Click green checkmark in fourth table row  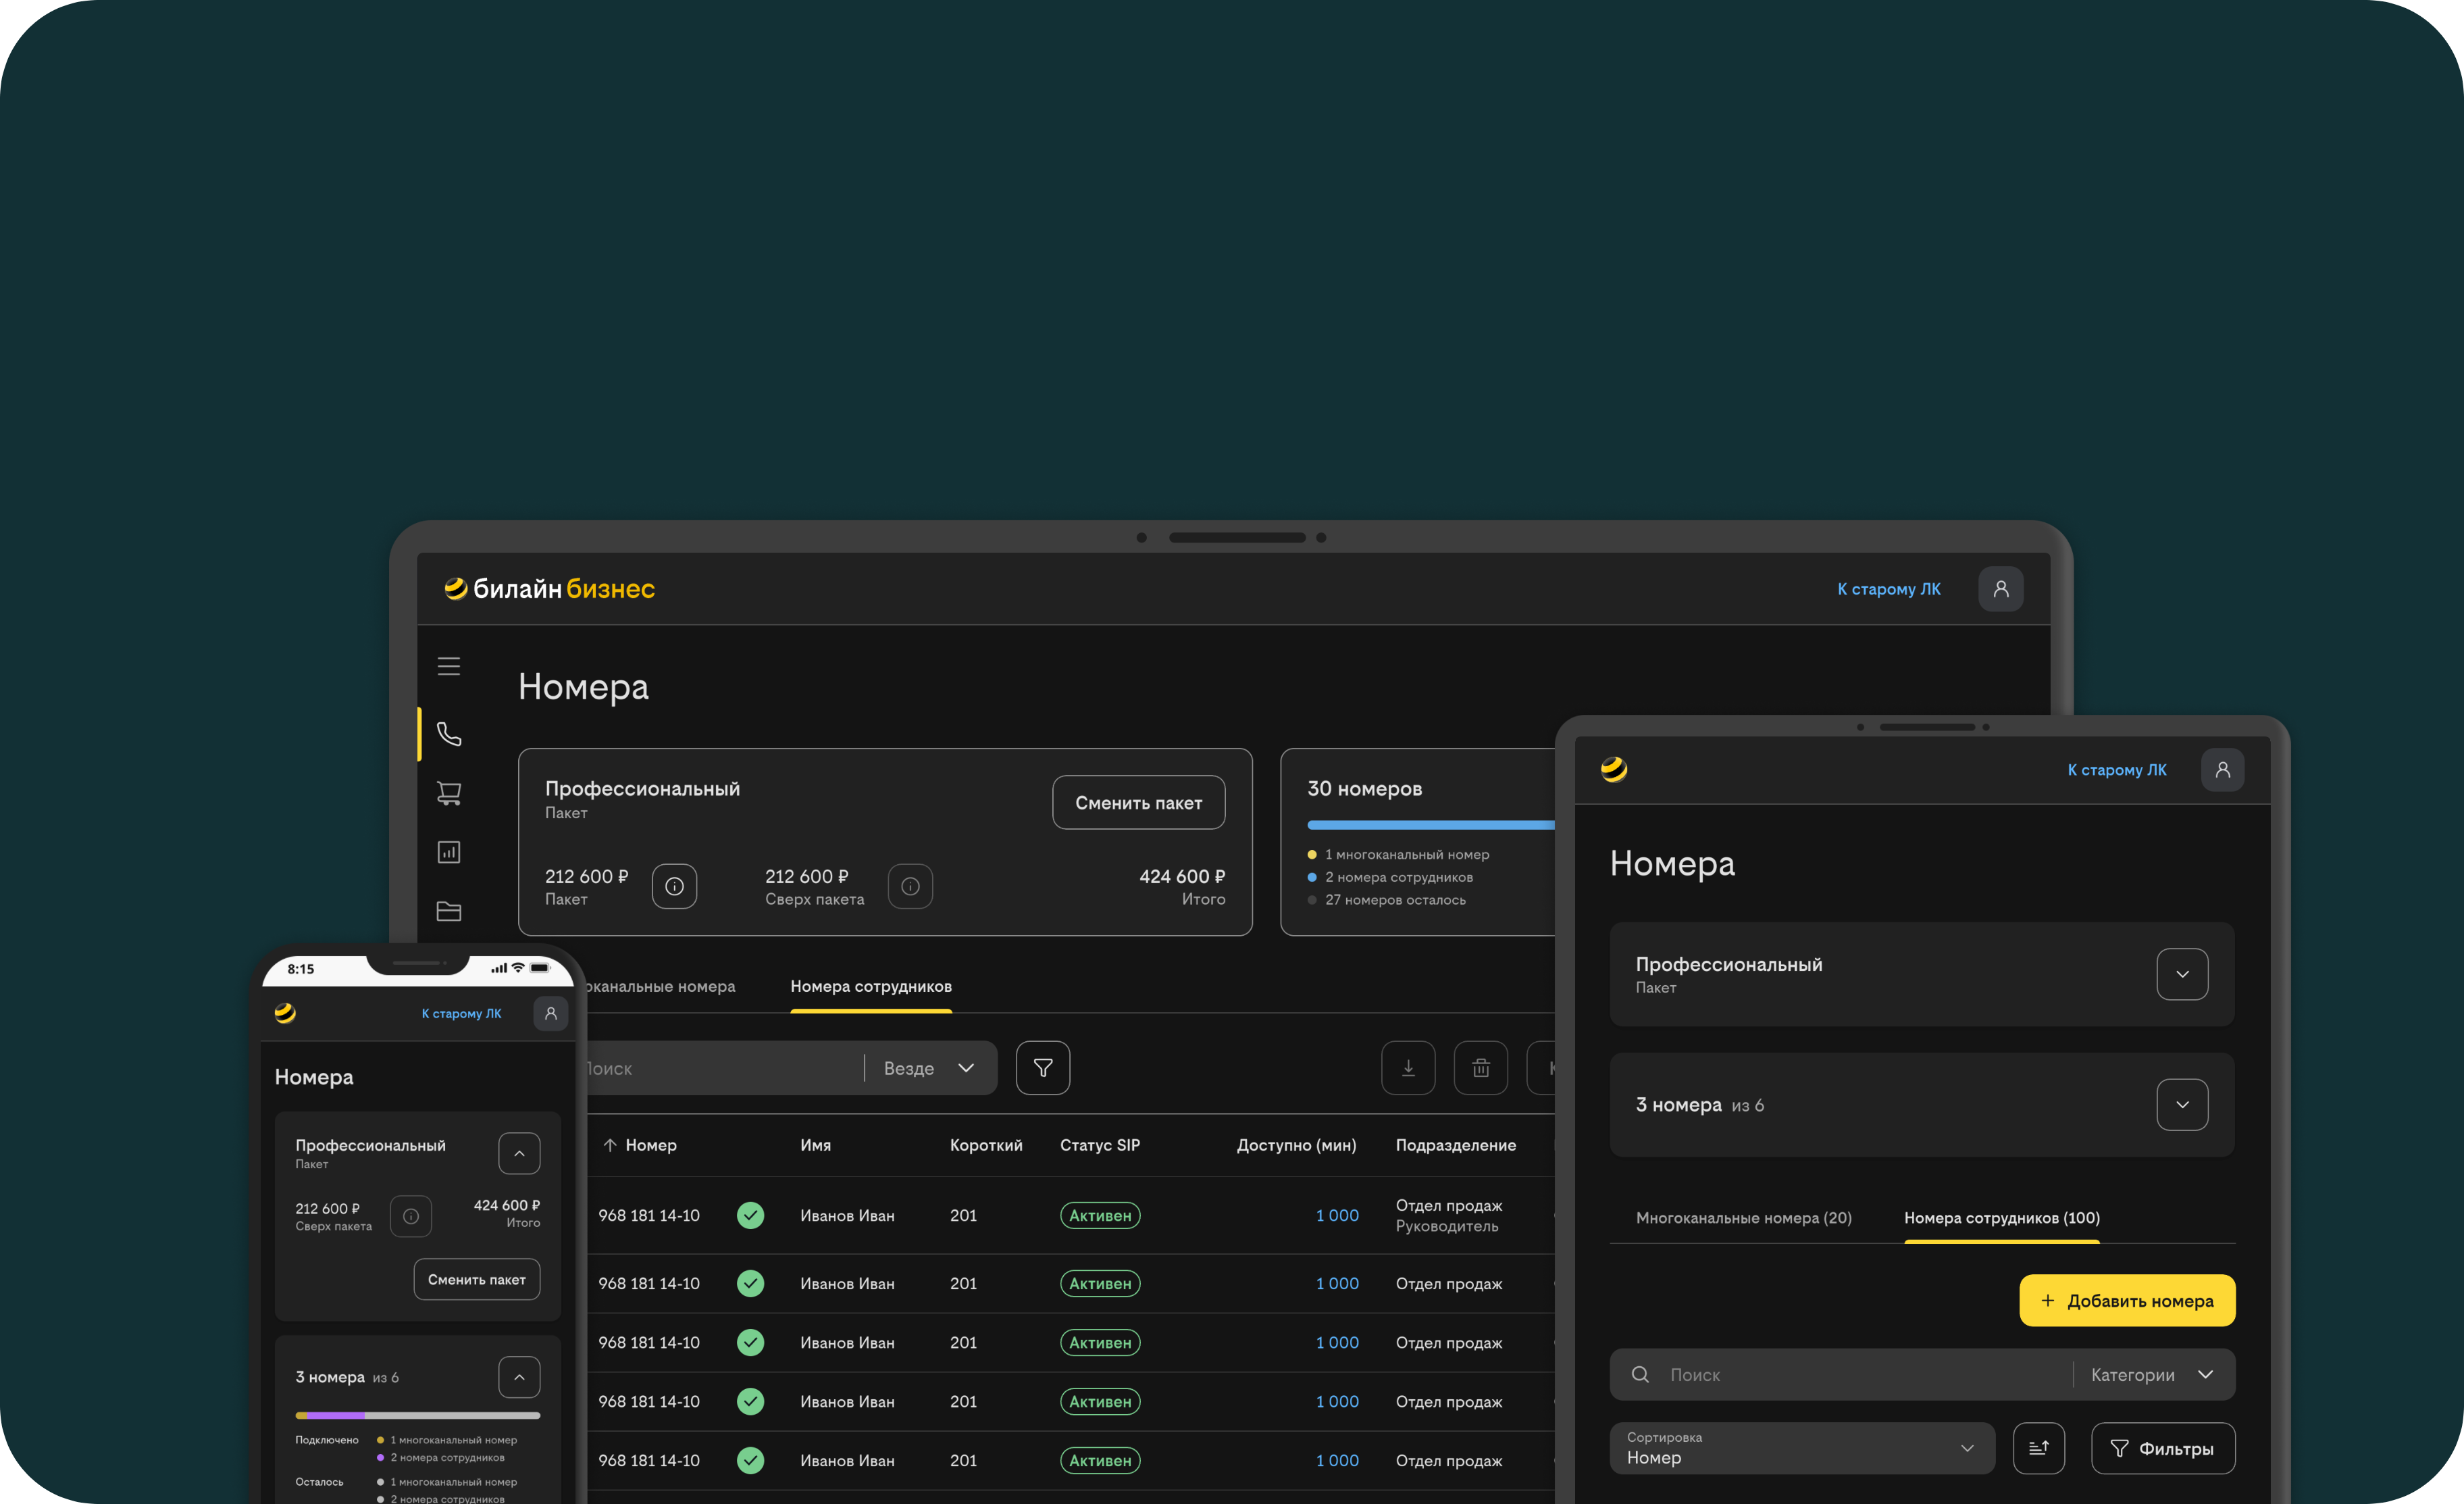click(x=750, y=1401)
